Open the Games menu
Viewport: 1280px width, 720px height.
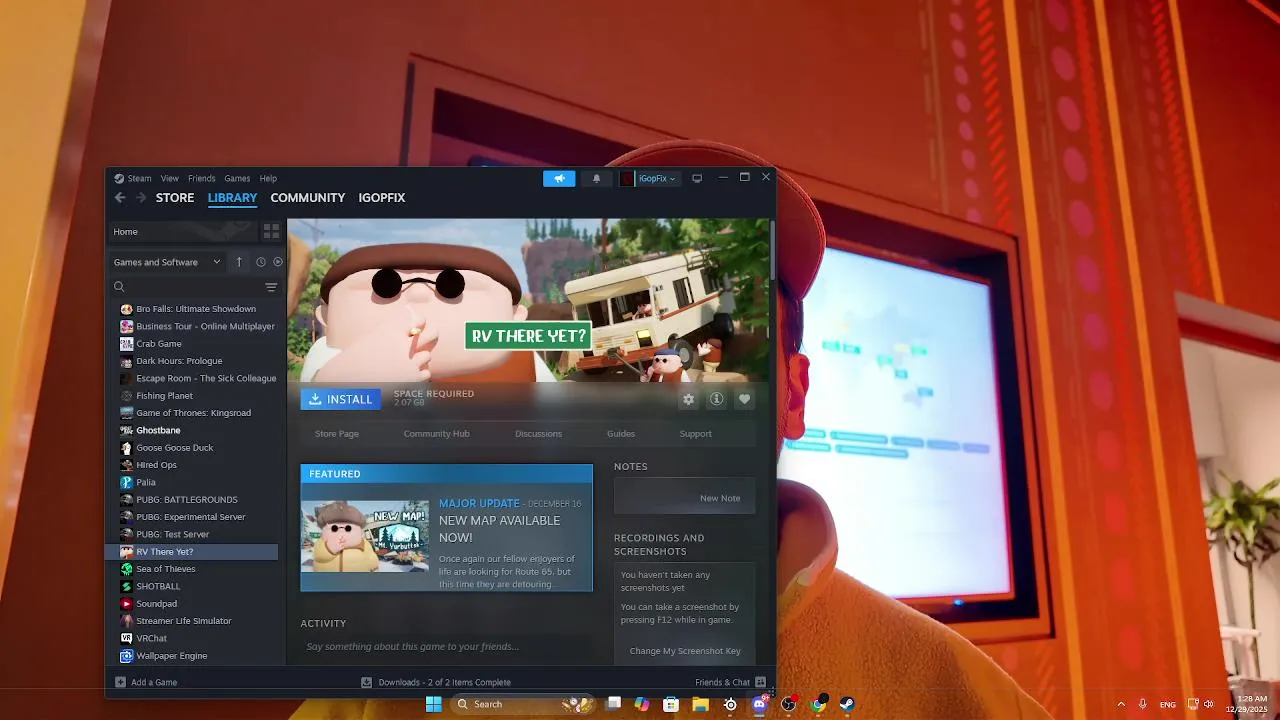click(x=237, y=178)
